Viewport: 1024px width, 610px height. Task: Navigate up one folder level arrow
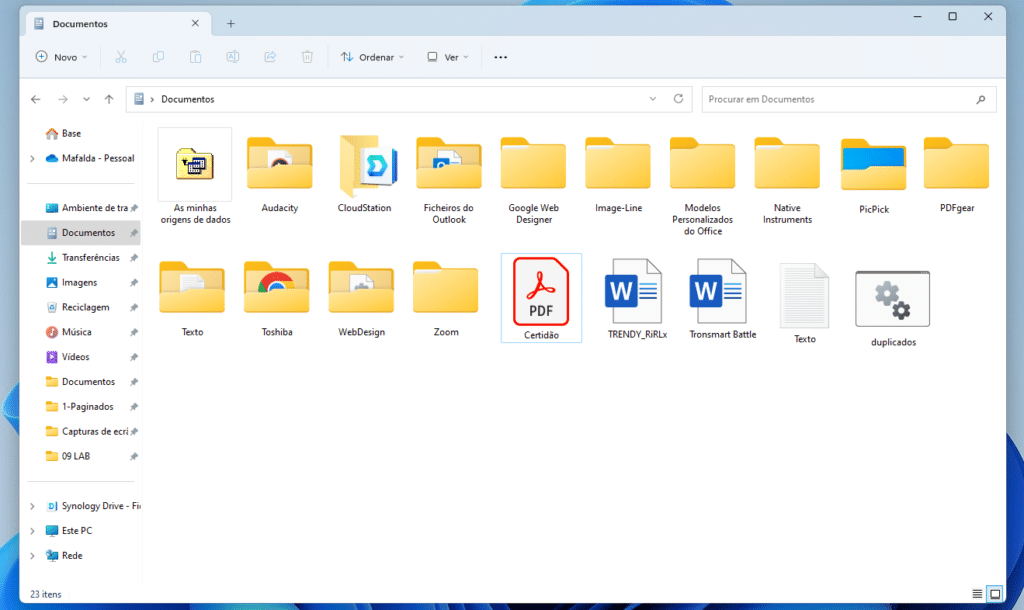tap(108, 99)
